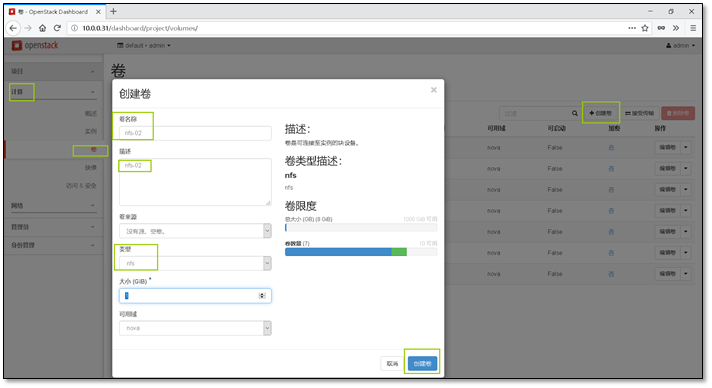Click the 操作 column header

pos(660,128)
